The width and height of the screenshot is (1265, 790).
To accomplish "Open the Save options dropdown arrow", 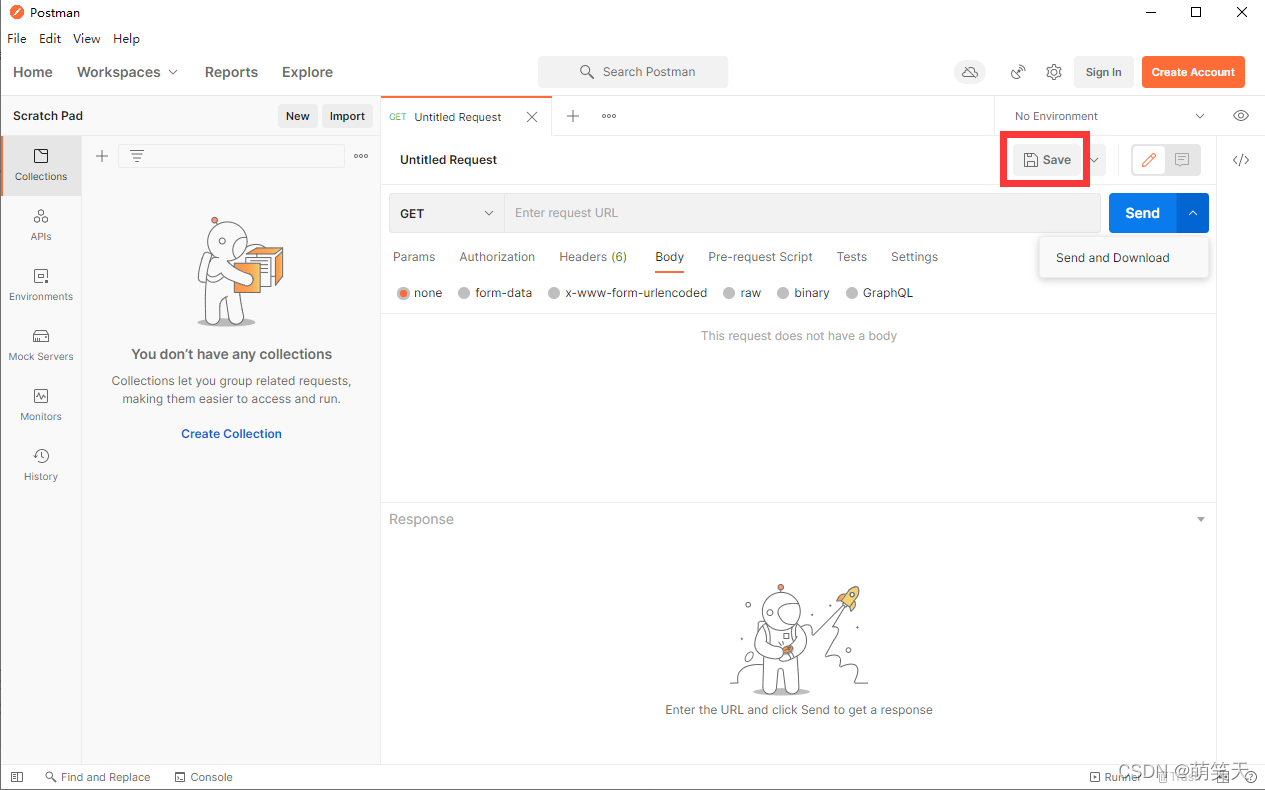I will tap(1095, 160).
